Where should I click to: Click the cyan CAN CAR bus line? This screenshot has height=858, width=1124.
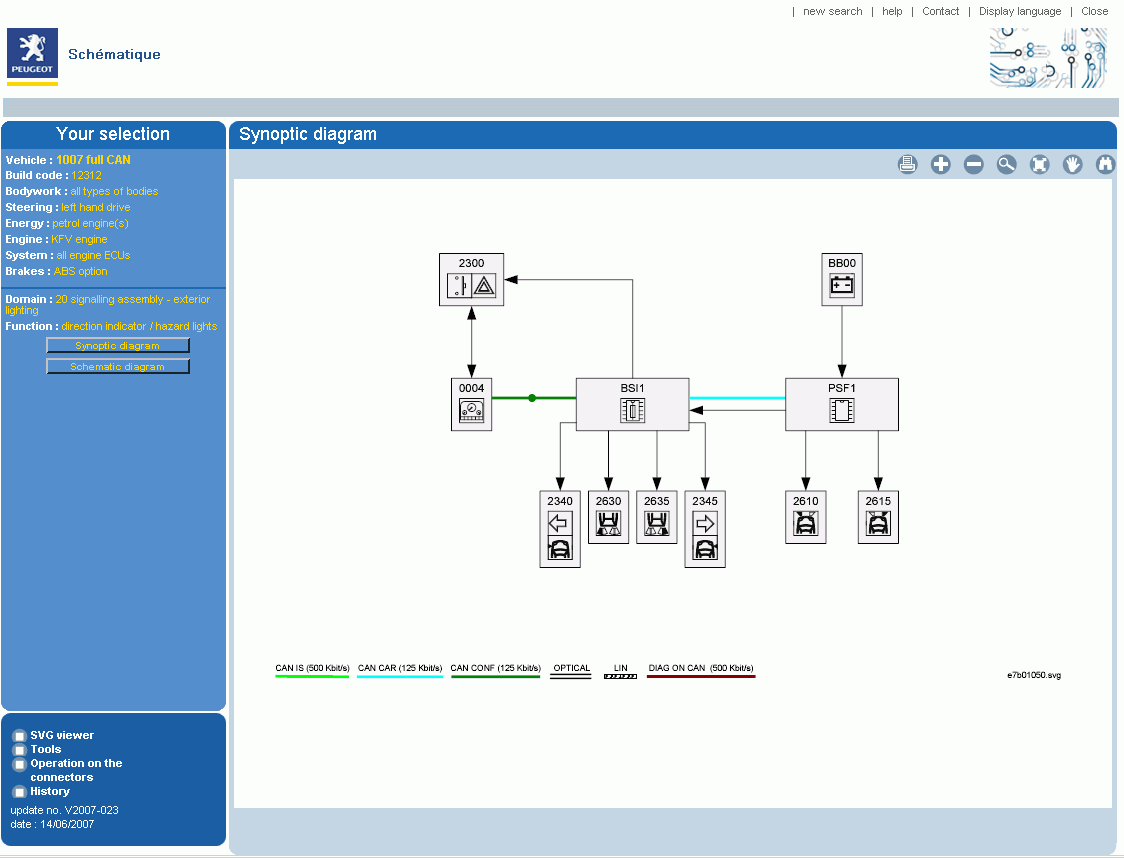tap(737, 398)
